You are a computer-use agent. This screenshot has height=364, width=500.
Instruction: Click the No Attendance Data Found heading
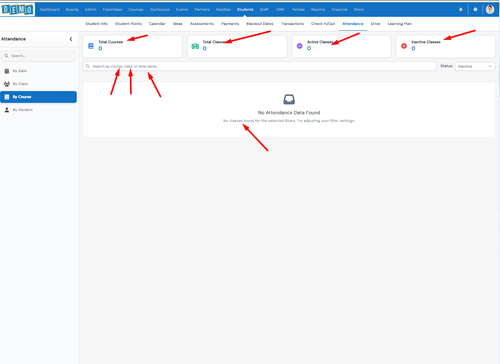point(289,113)
